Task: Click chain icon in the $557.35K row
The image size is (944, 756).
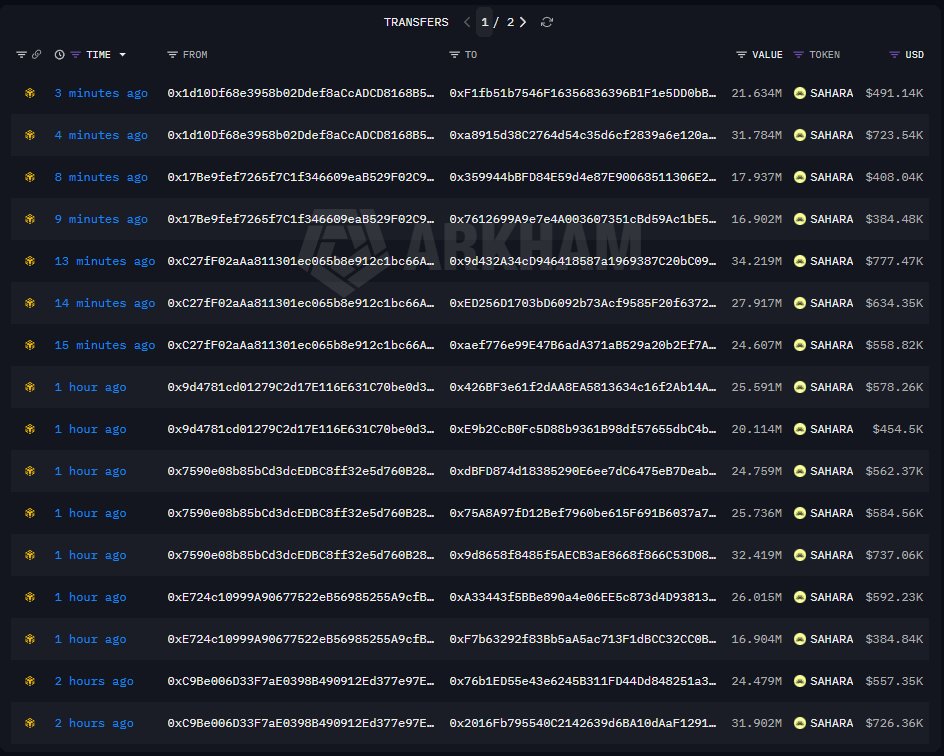Action: [x=30, y=681]
